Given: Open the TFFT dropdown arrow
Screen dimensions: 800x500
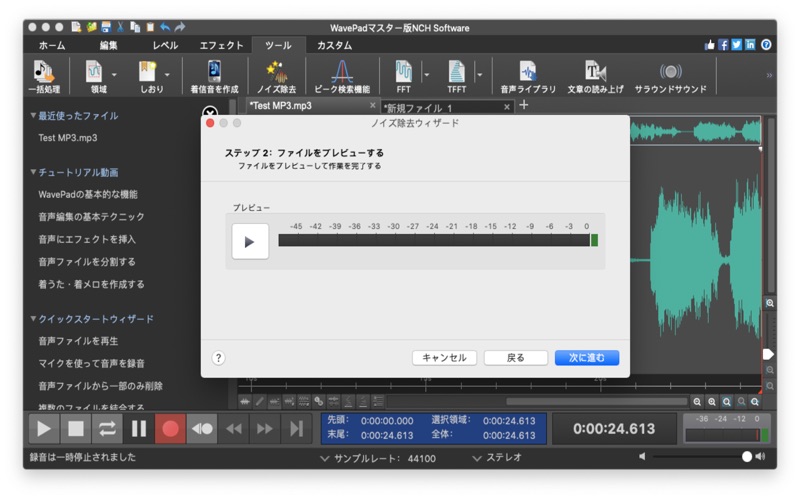Looking at the screenshot, I should pos(480,74).
